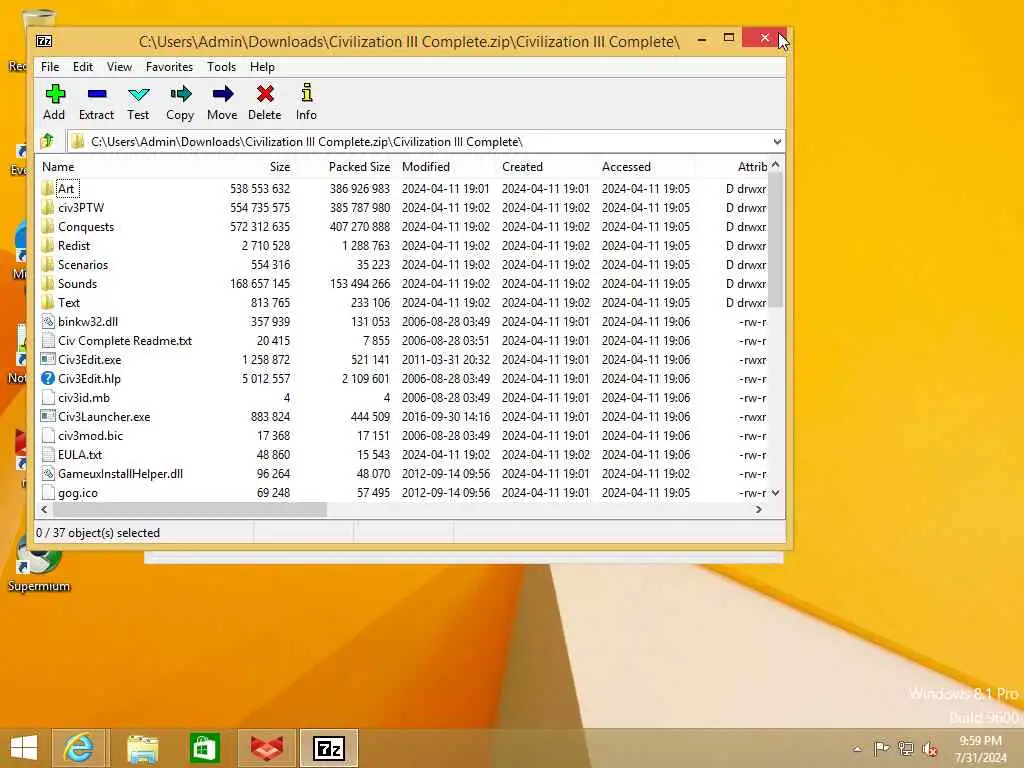Sort by the Name column header
This screenshot has width=1024, height=768.
click(59, 167)
